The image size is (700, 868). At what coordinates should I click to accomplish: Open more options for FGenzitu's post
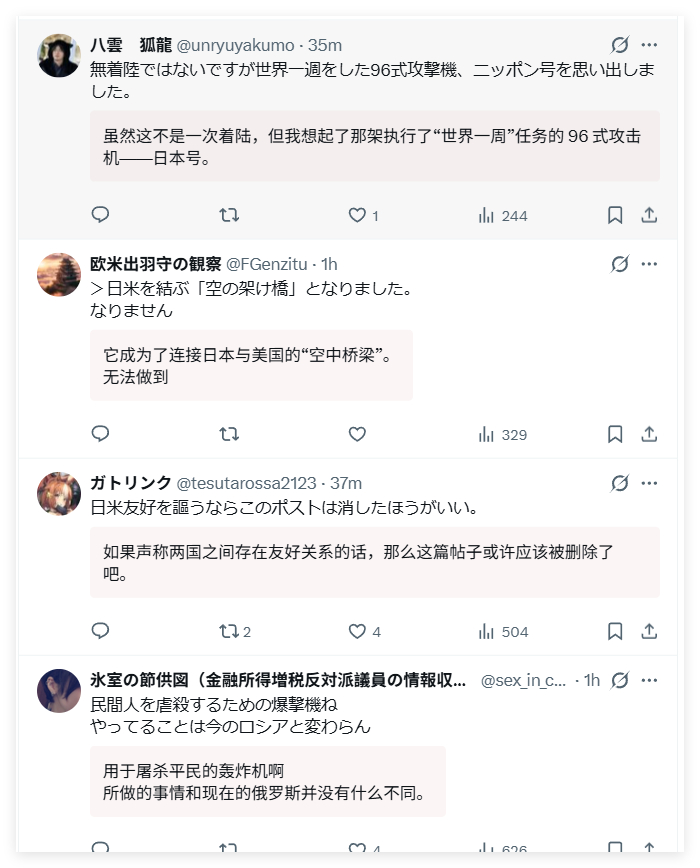[x=649, y=264]
